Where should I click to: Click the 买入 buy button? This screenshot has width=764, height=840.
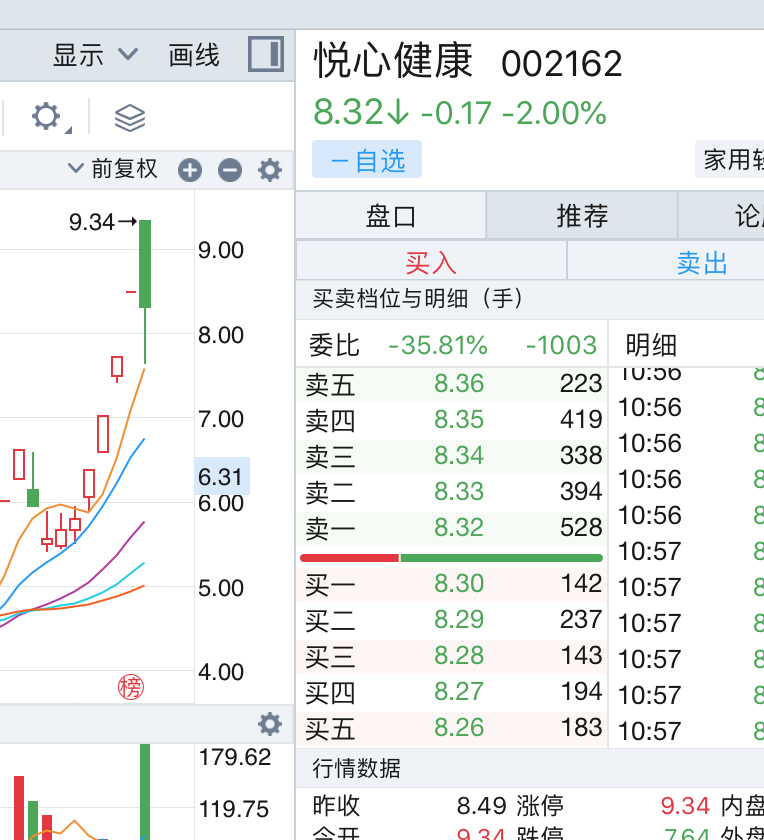[431, 262]
